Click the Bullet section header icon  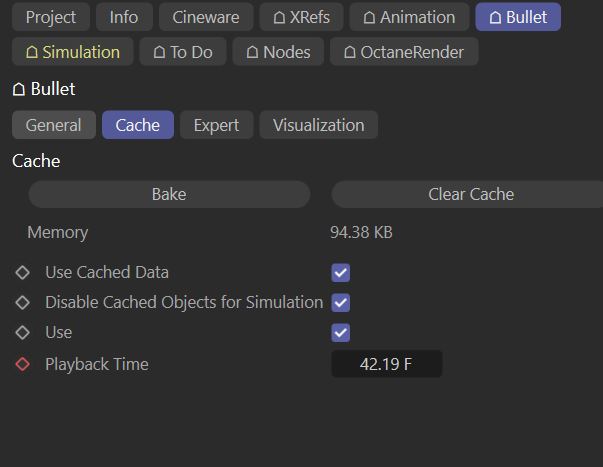coord(19,89)
